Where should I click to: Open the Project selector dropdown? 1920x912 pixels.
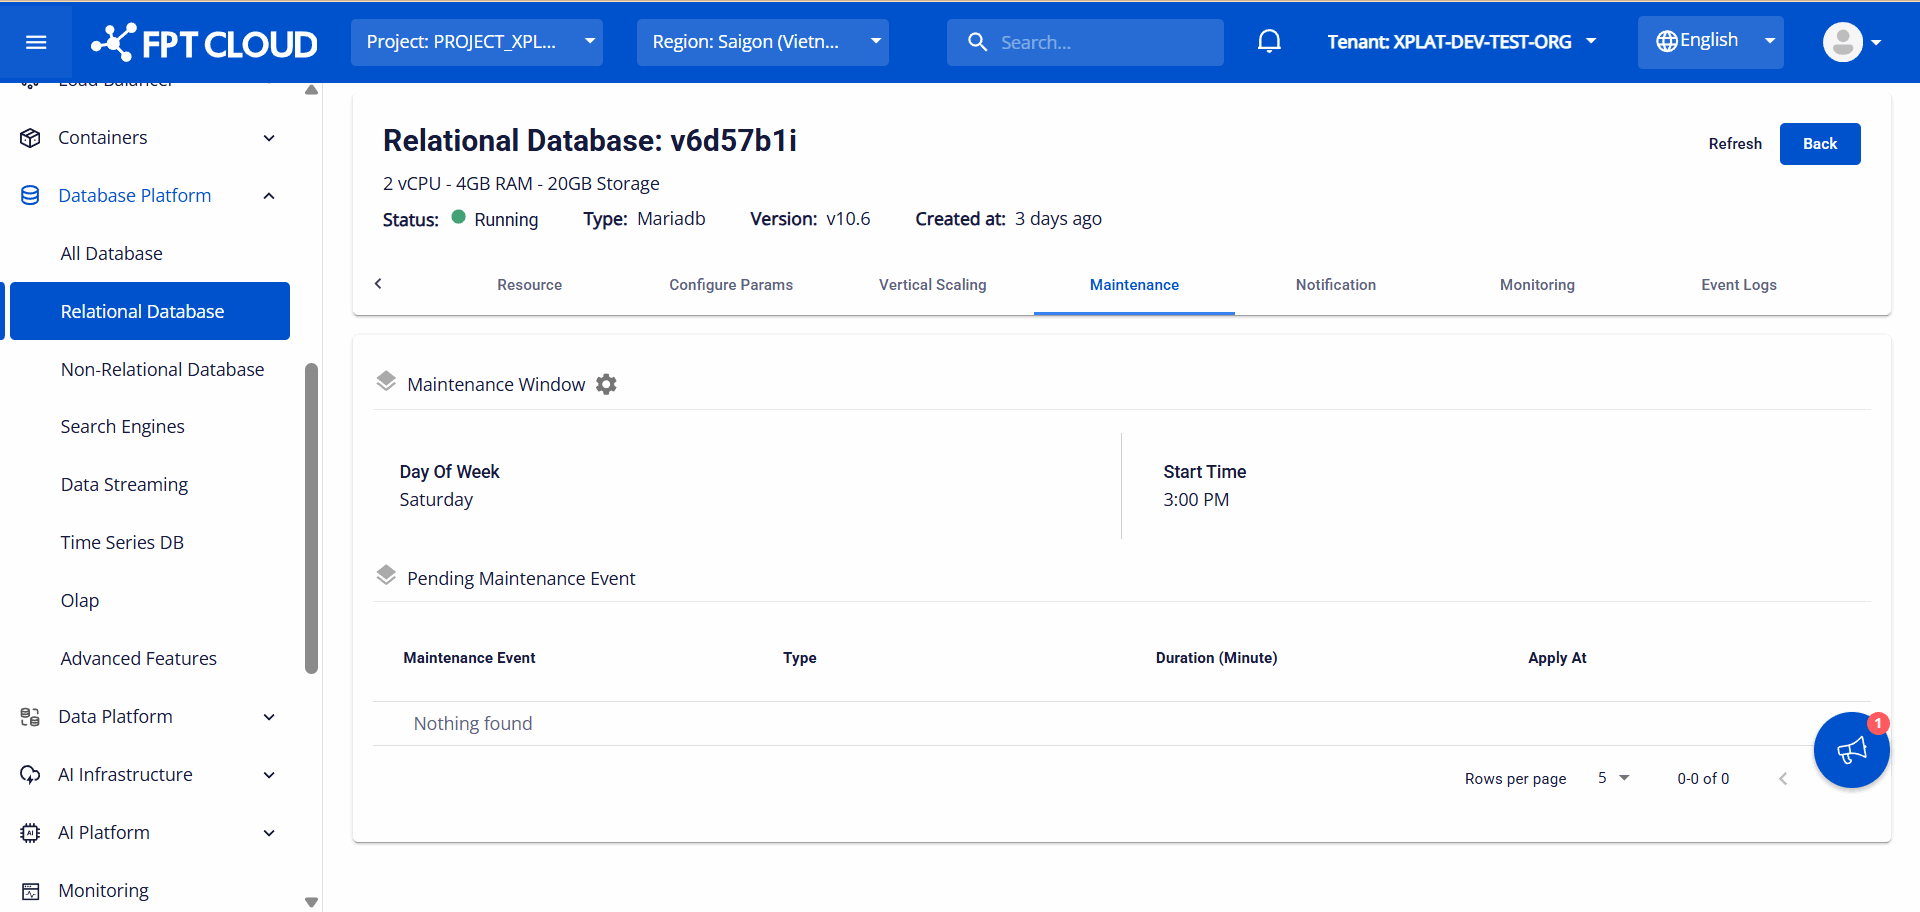(476, 42)
